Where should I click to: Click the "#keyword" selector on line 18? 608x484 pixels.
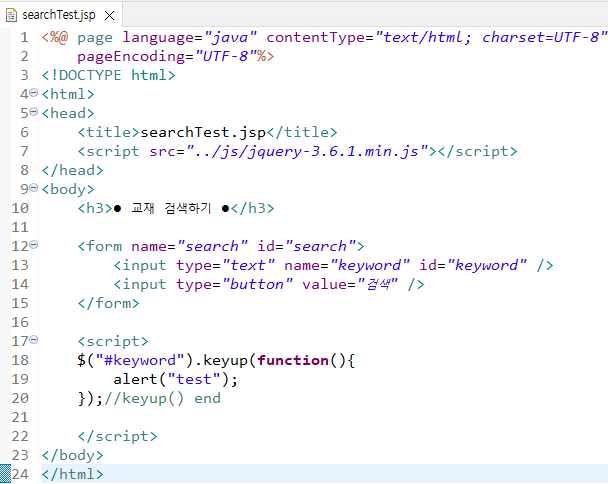pyautogui.click(x=140, y=360)
